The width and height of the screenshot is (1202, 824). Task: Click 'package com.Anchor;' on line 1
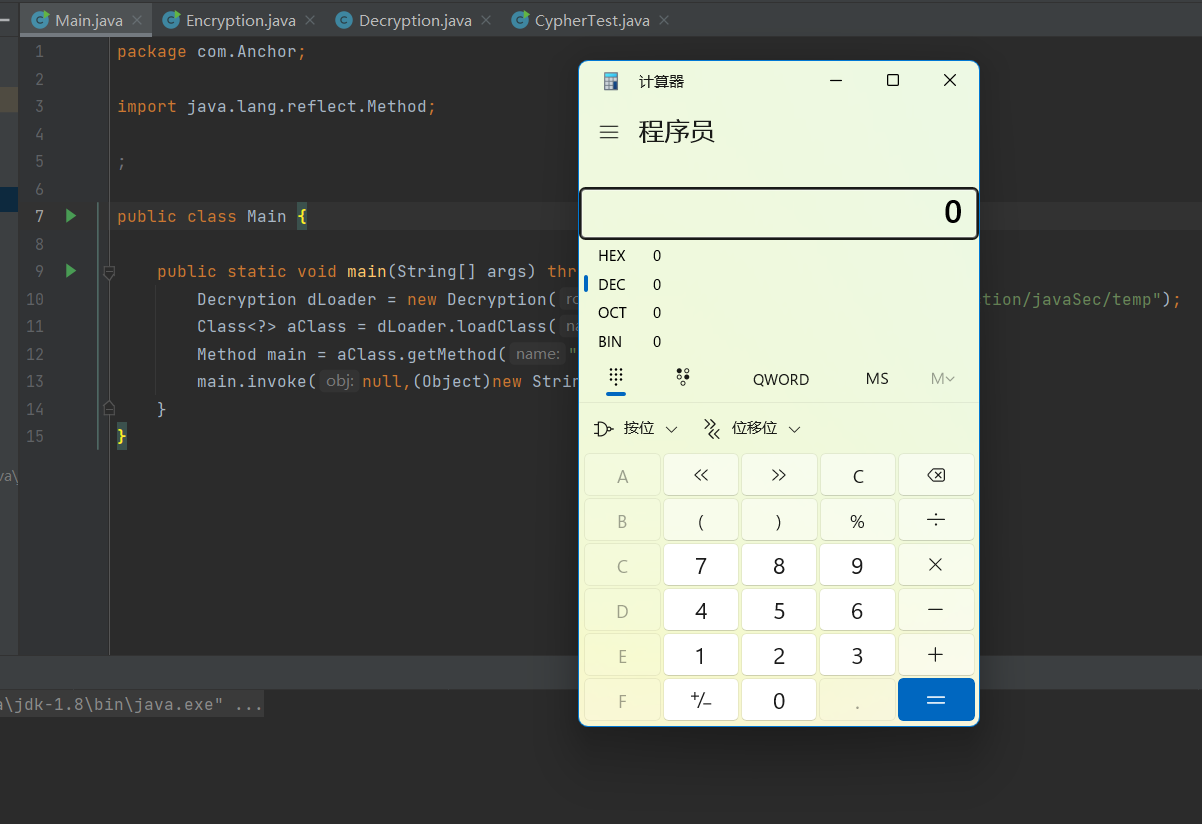[211, 51]
